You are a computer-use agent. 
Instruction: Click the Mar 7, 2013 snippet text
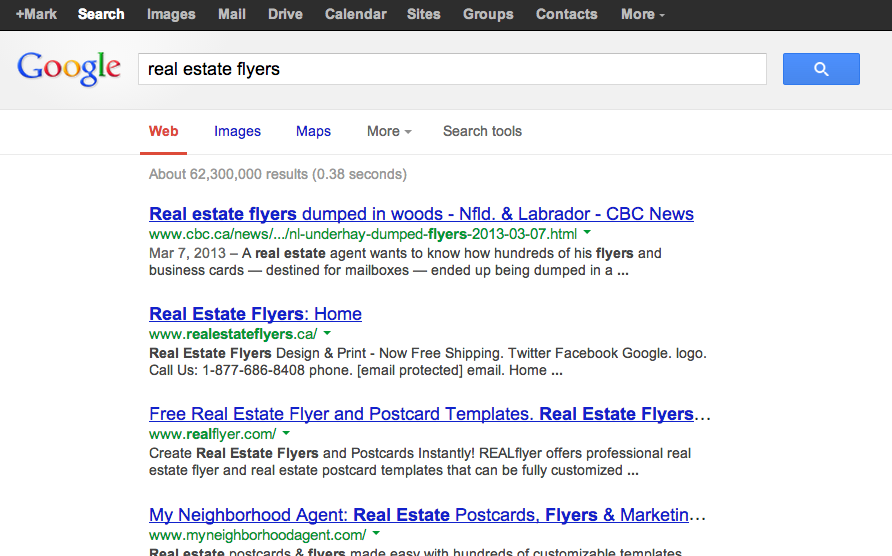point(405,262)
